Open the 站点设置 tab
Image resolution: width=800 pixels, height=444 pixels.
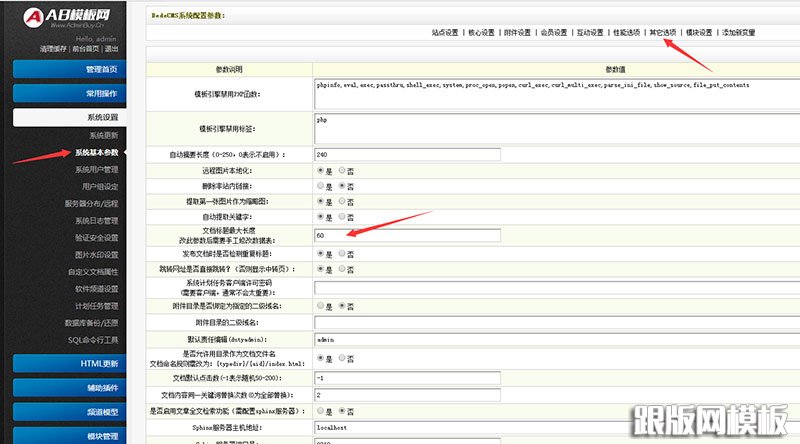coord(445,32)
